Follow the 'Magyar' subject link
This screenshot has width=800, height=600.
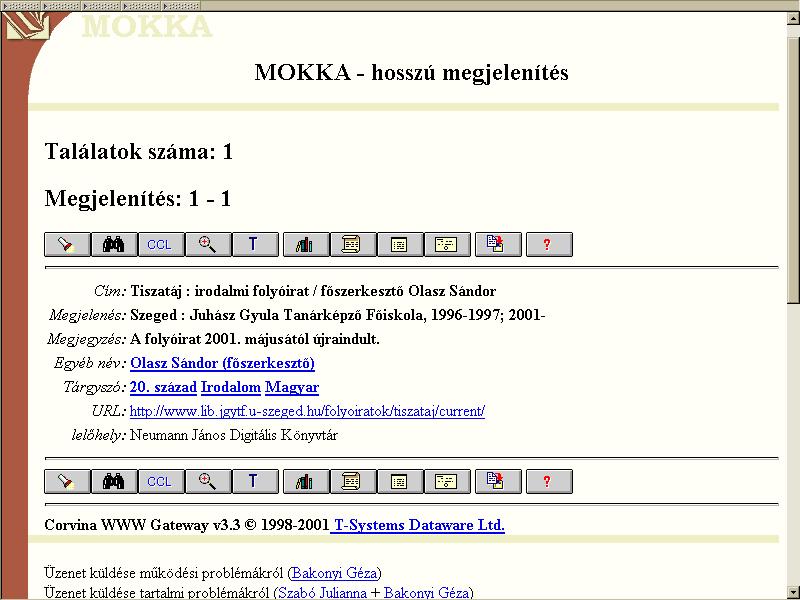(x=292, y=387)
